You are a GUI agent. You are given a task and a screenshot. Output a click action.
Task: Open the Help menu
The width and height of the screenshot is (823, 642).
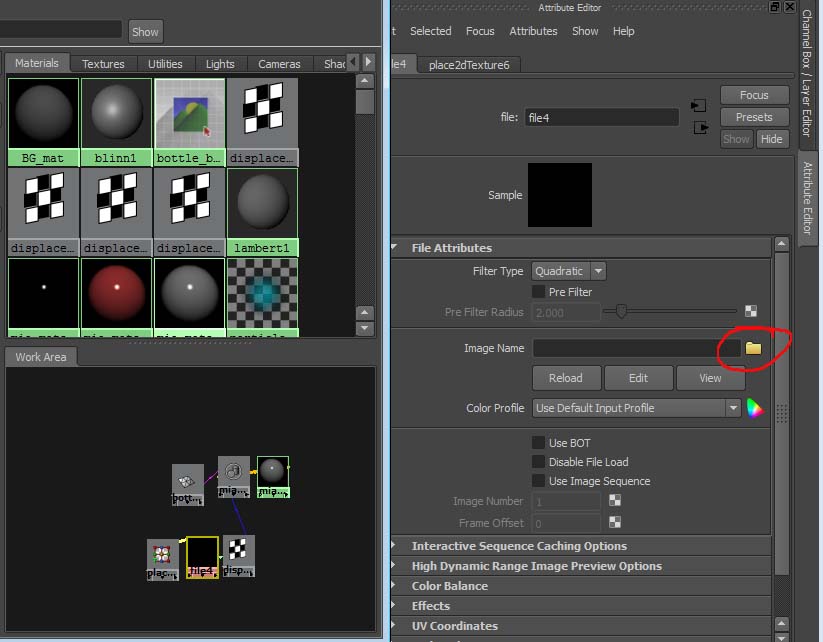click(624, 31)
